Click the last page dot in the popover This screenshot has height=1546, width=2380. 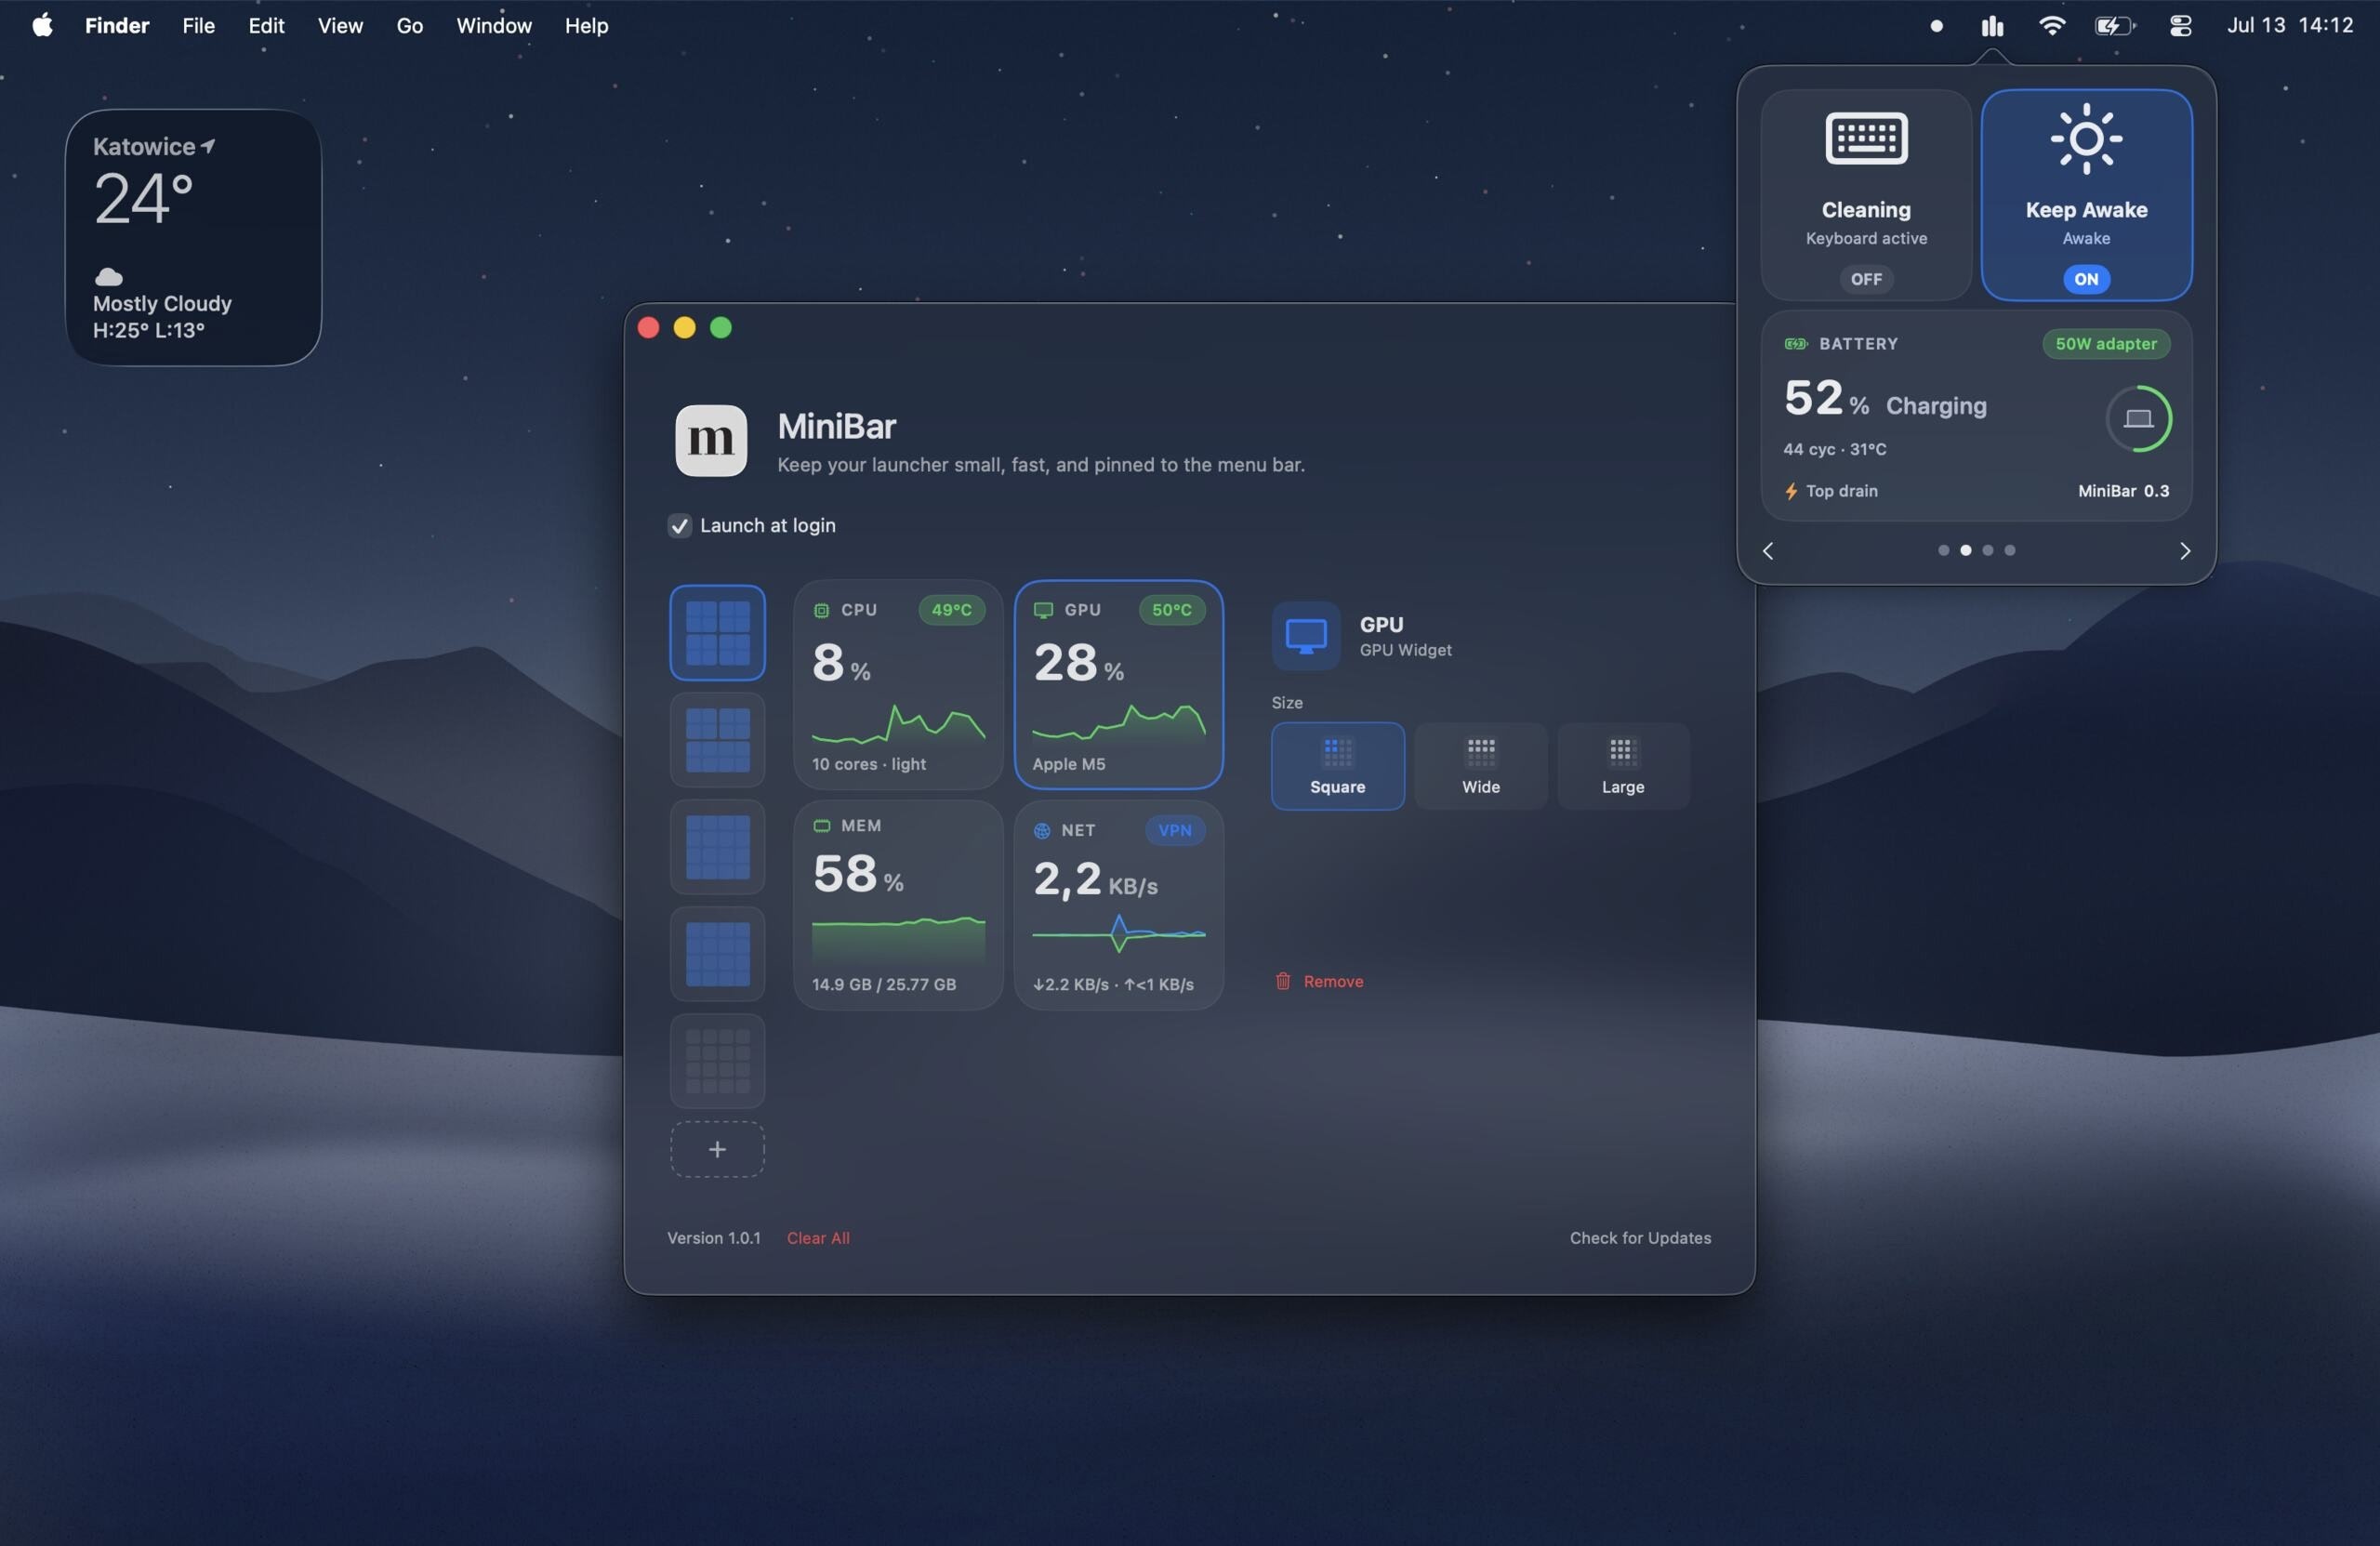pos(2010,551)
